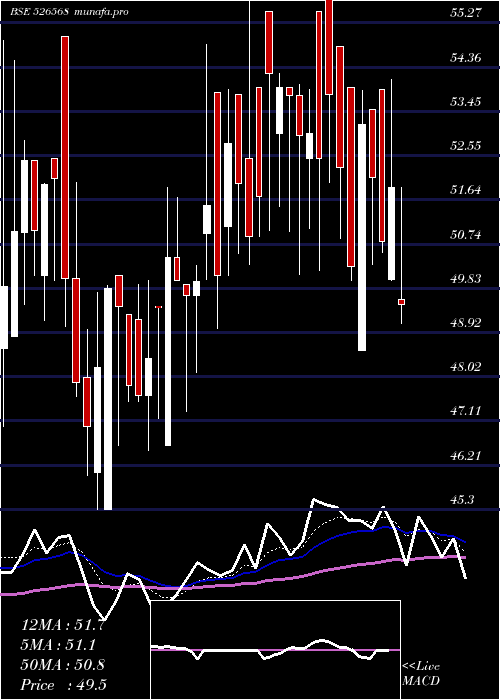This screenshot has height=700, width=500.
Task: Select the Price : 49.5 reading
Action: pos(63,685)
